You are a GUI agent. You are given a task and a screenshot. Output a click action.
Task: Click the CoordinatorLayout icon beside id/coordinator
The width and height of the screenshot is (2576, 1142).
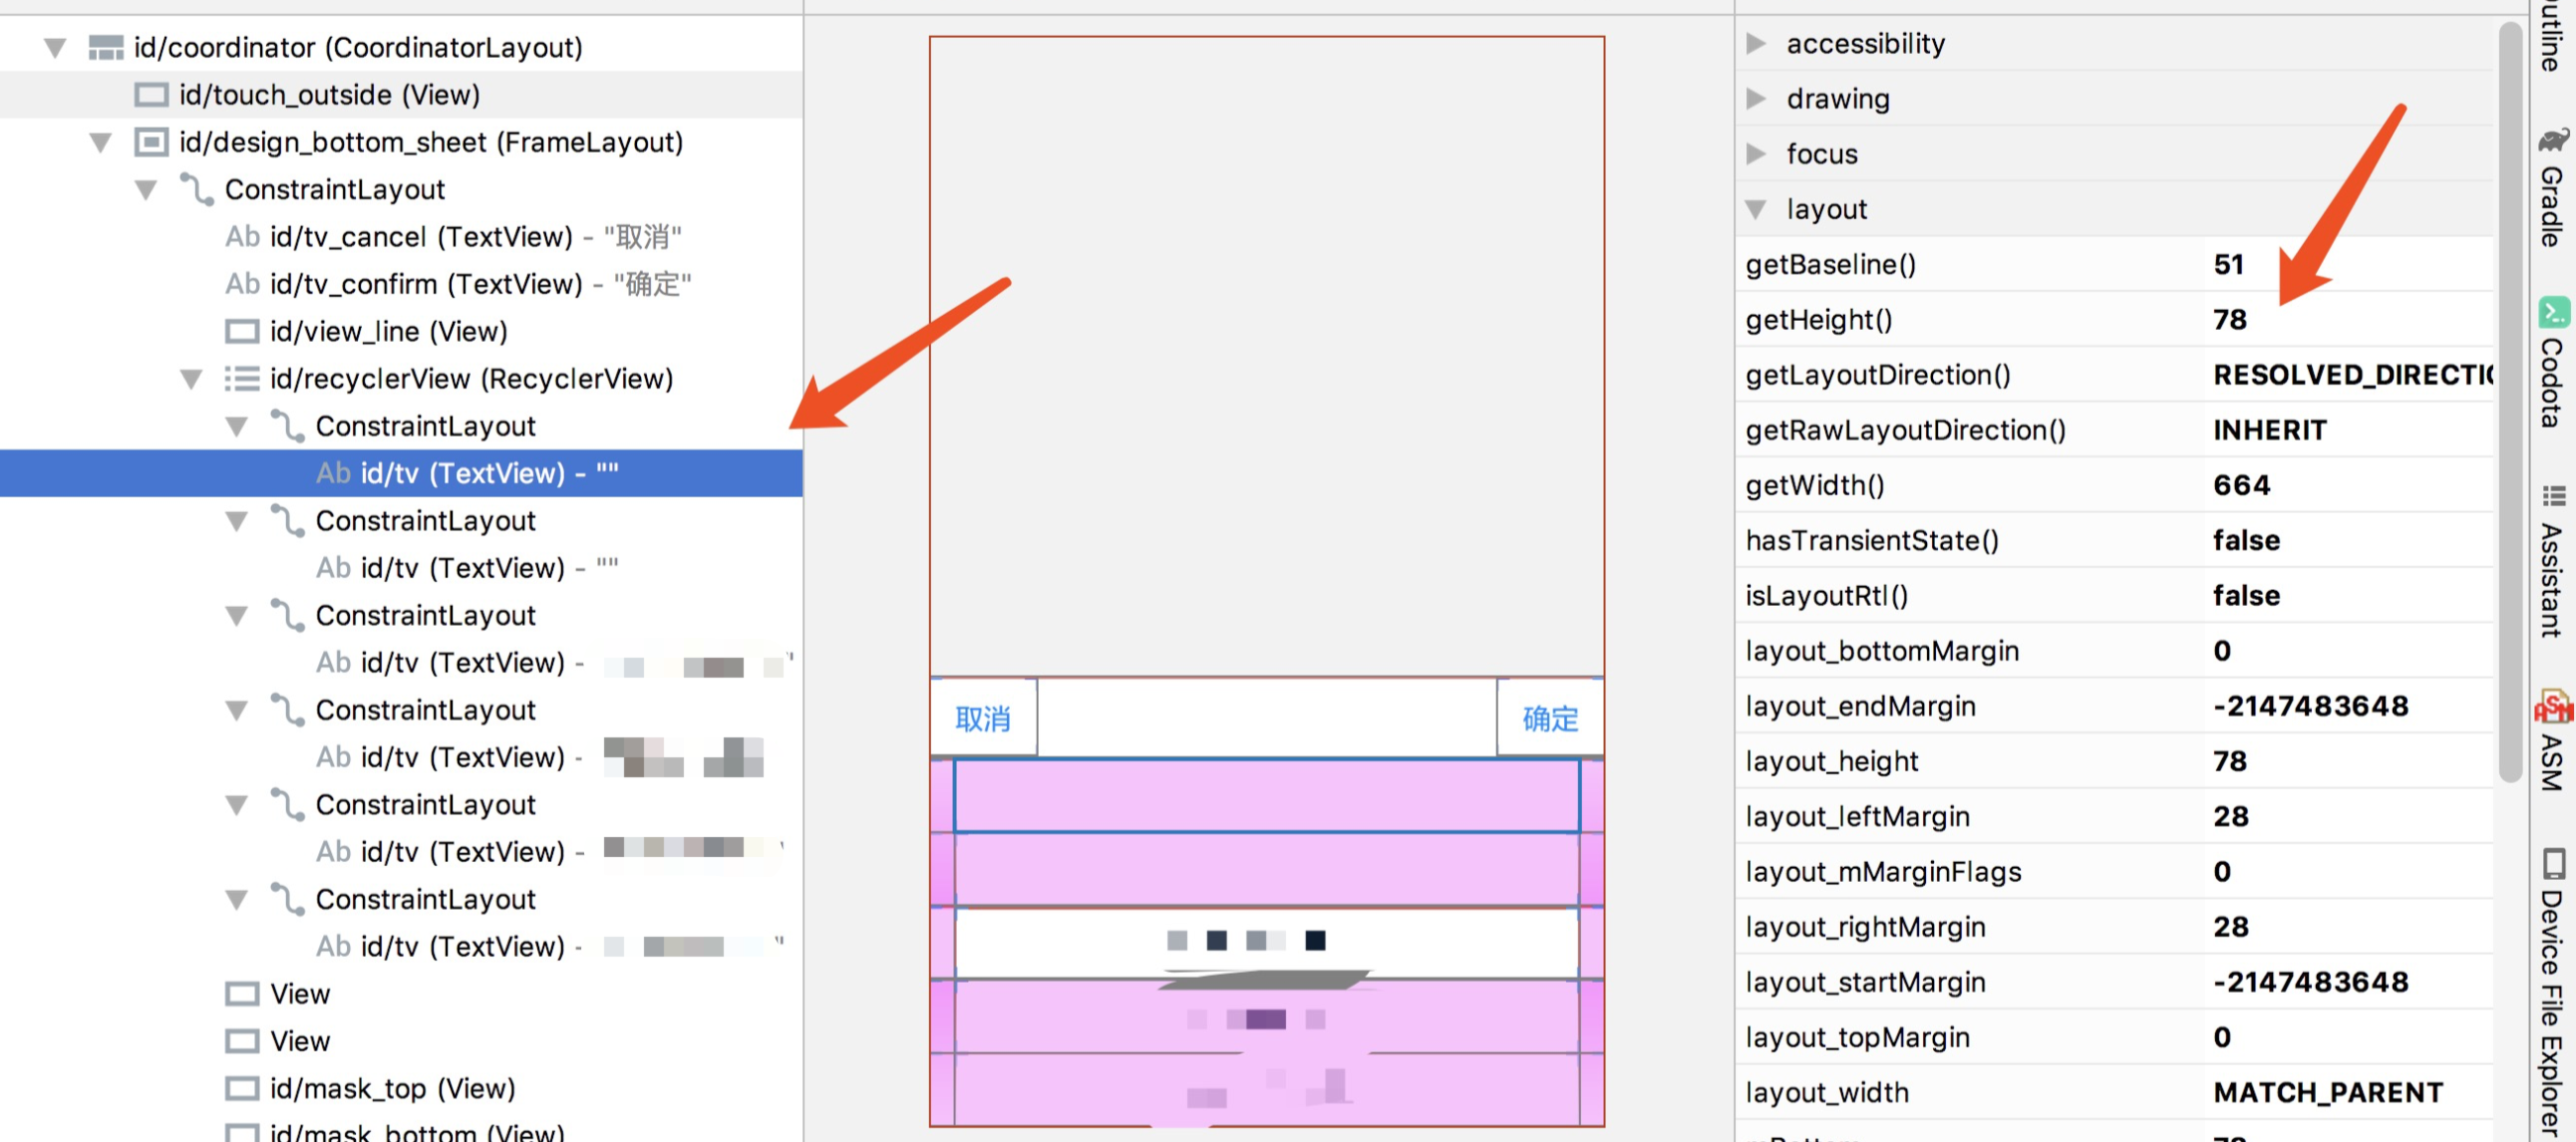pos(105,47)
